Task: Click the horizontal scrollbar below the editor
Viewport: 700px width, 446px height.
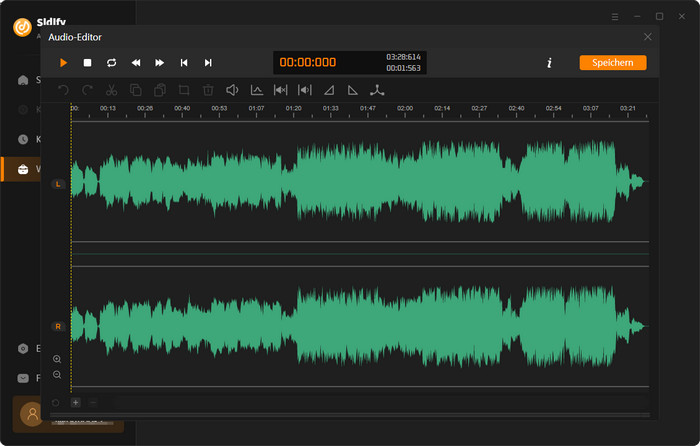Action: 350,415
